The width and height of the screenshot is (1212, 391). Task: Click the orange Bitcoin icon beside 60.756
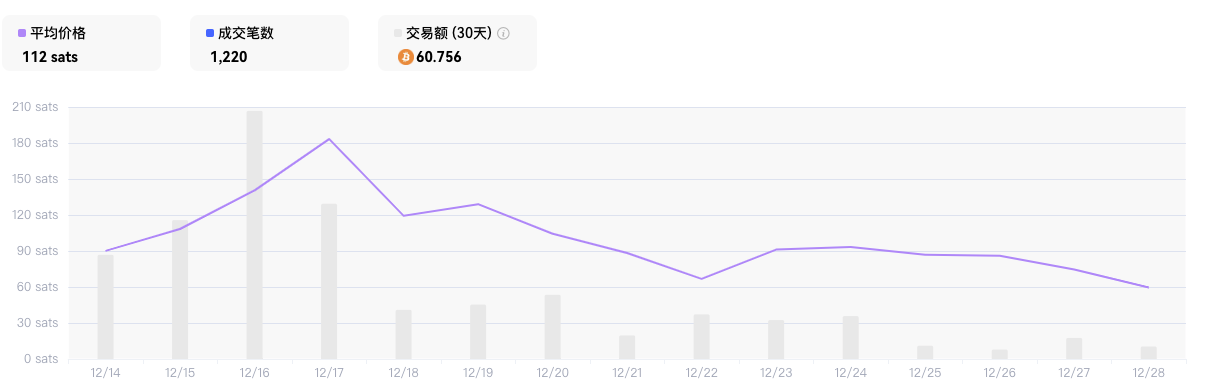[x=406, y=57]
